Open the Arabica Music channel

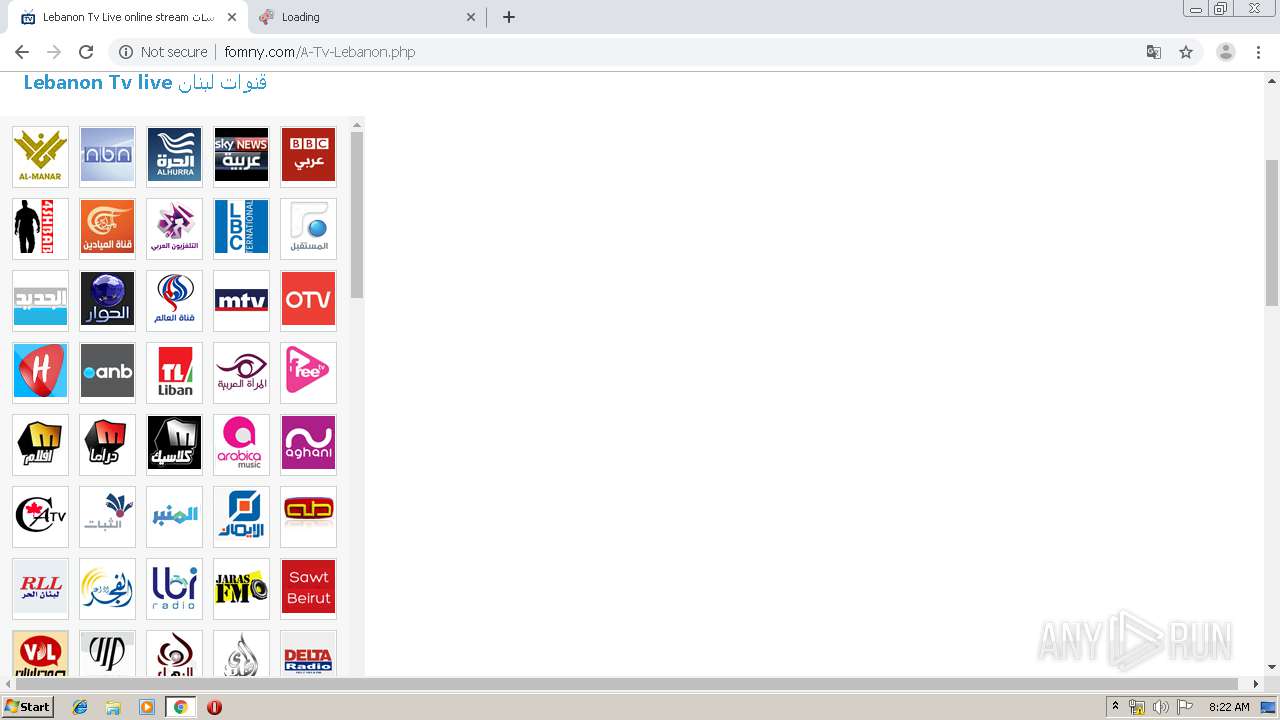point(242,444)
